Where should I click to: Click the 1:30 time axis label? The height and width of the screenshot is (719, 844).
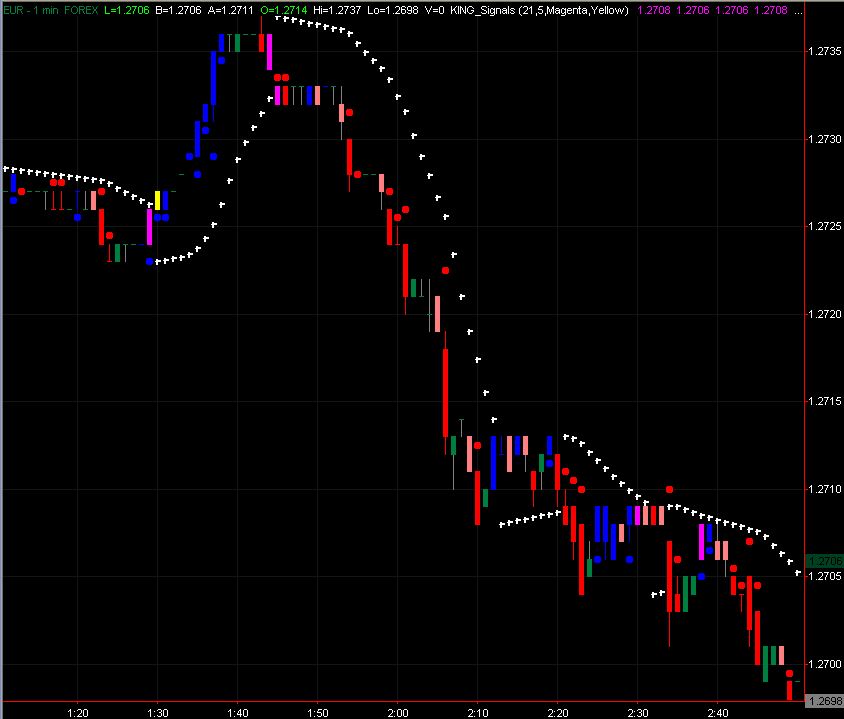[158, 713]
